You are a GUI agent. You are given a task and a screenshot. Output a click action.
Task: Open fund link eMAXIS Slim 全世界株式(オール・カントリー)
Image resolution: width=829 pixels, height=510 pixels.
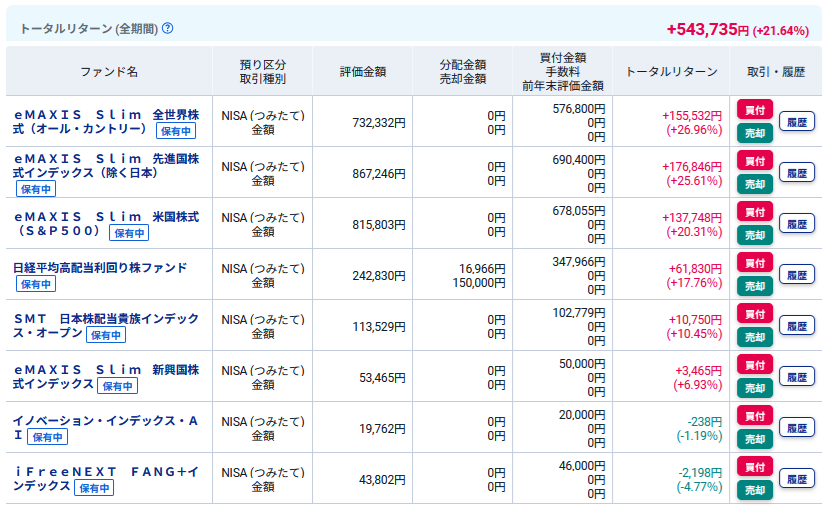pos(106,122)
